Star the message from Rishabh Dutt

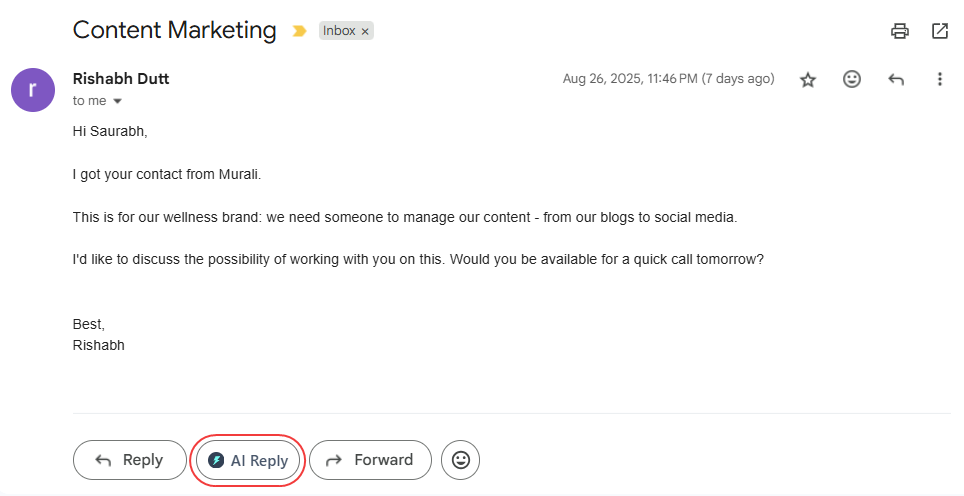point(808,79)
